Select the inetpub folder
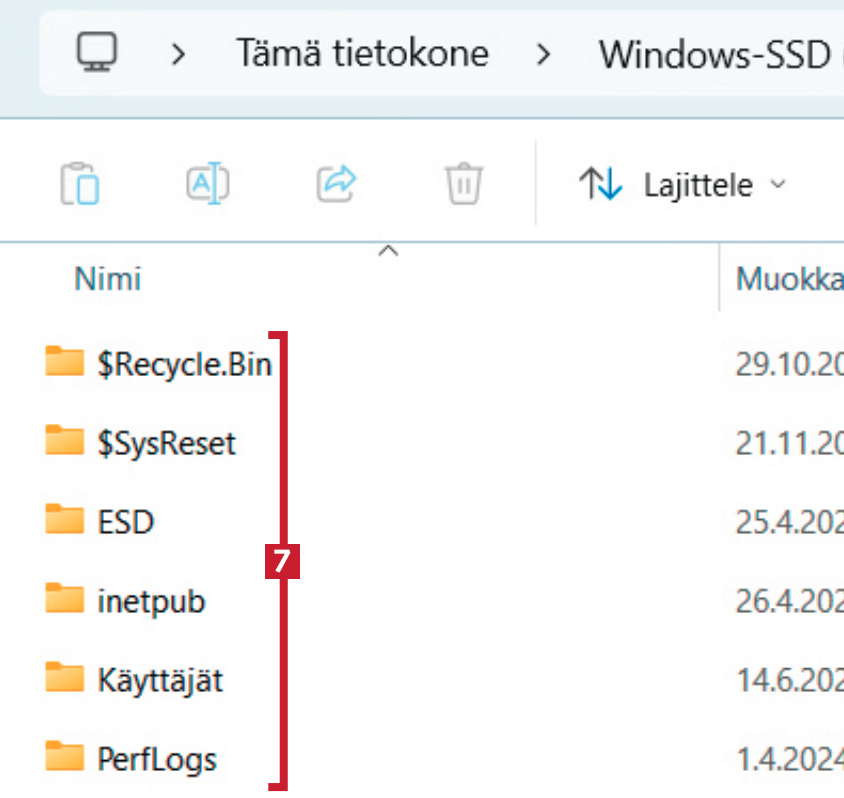This screenshot has width=844, height=798. click(x=152, y=601)
